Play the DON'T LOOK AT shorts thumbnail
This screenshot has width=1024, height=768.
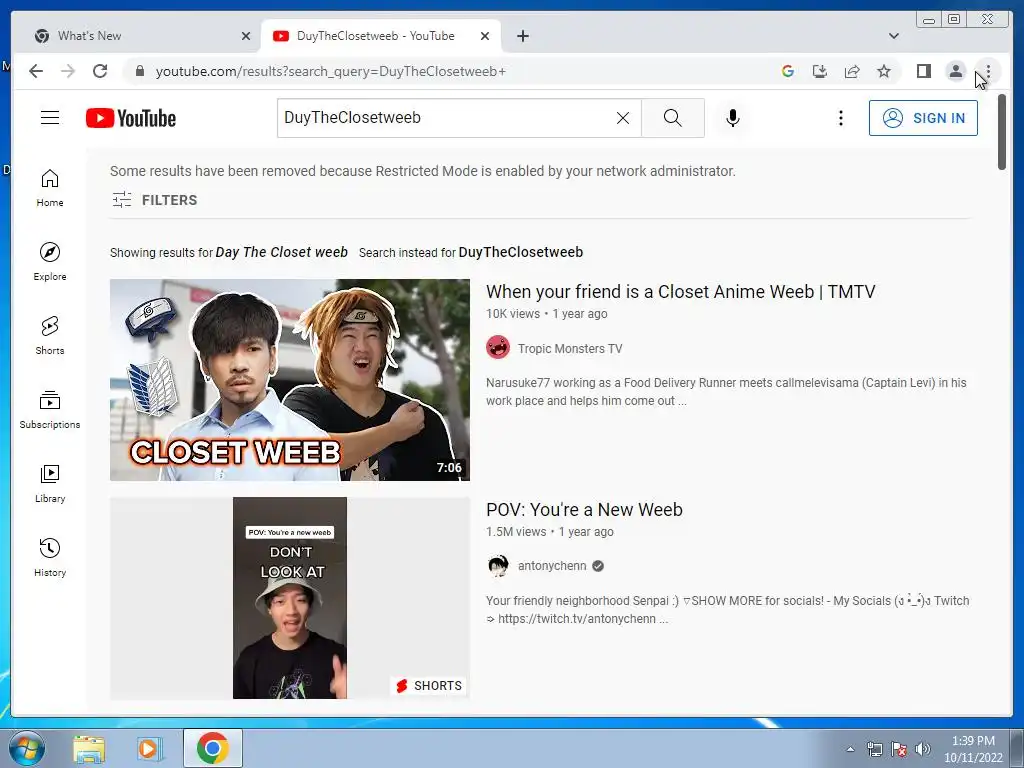[289, 598]
